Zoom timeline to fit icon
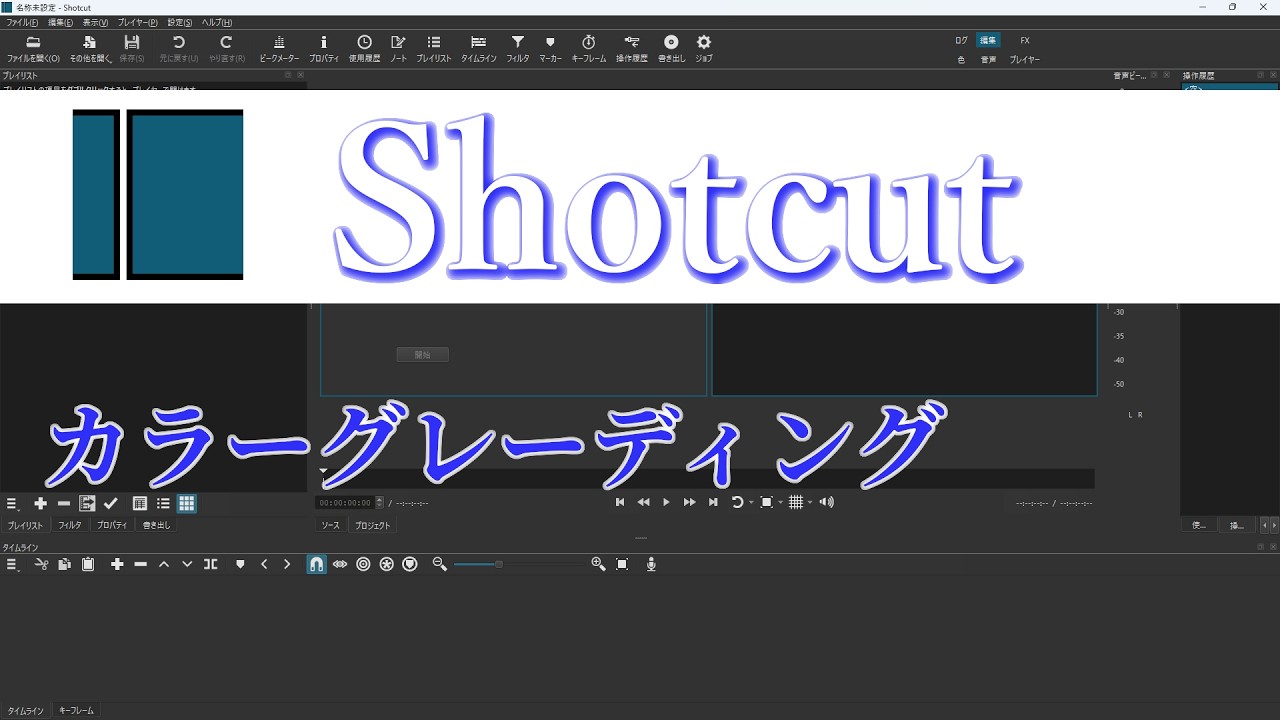The width and height of the screenshot is (1280, 720). (x=622, y=564)
